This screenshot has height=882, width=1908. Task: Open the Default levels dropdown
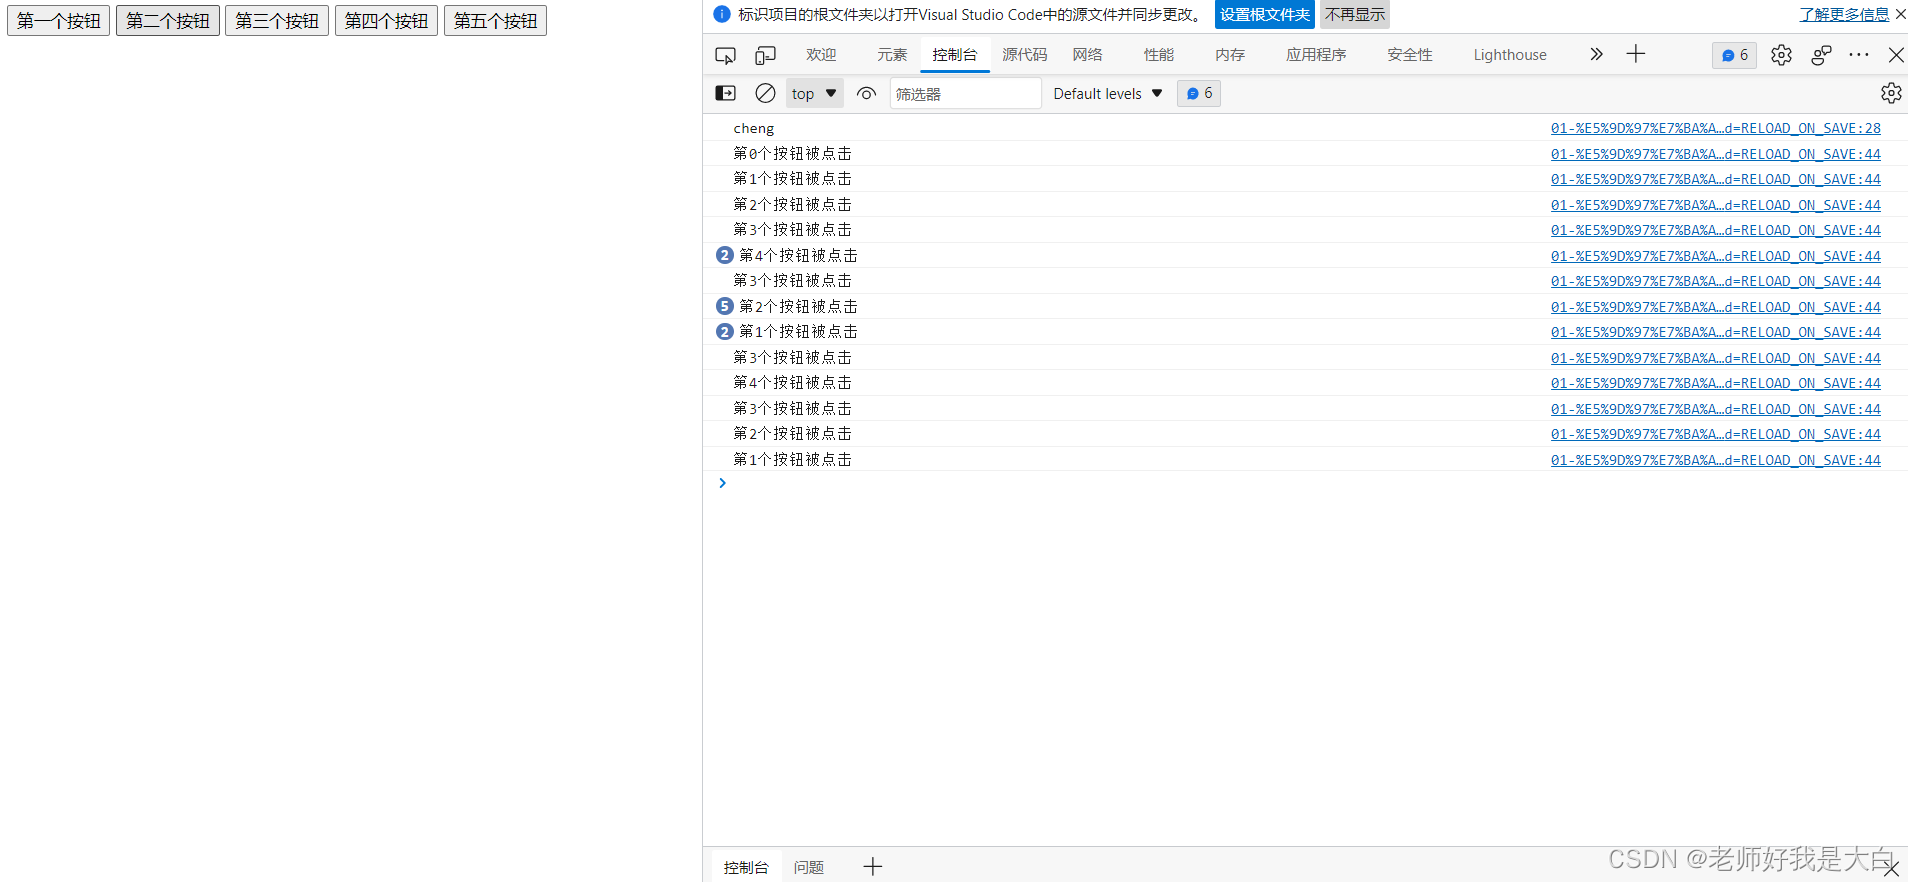click(1108, 93)
